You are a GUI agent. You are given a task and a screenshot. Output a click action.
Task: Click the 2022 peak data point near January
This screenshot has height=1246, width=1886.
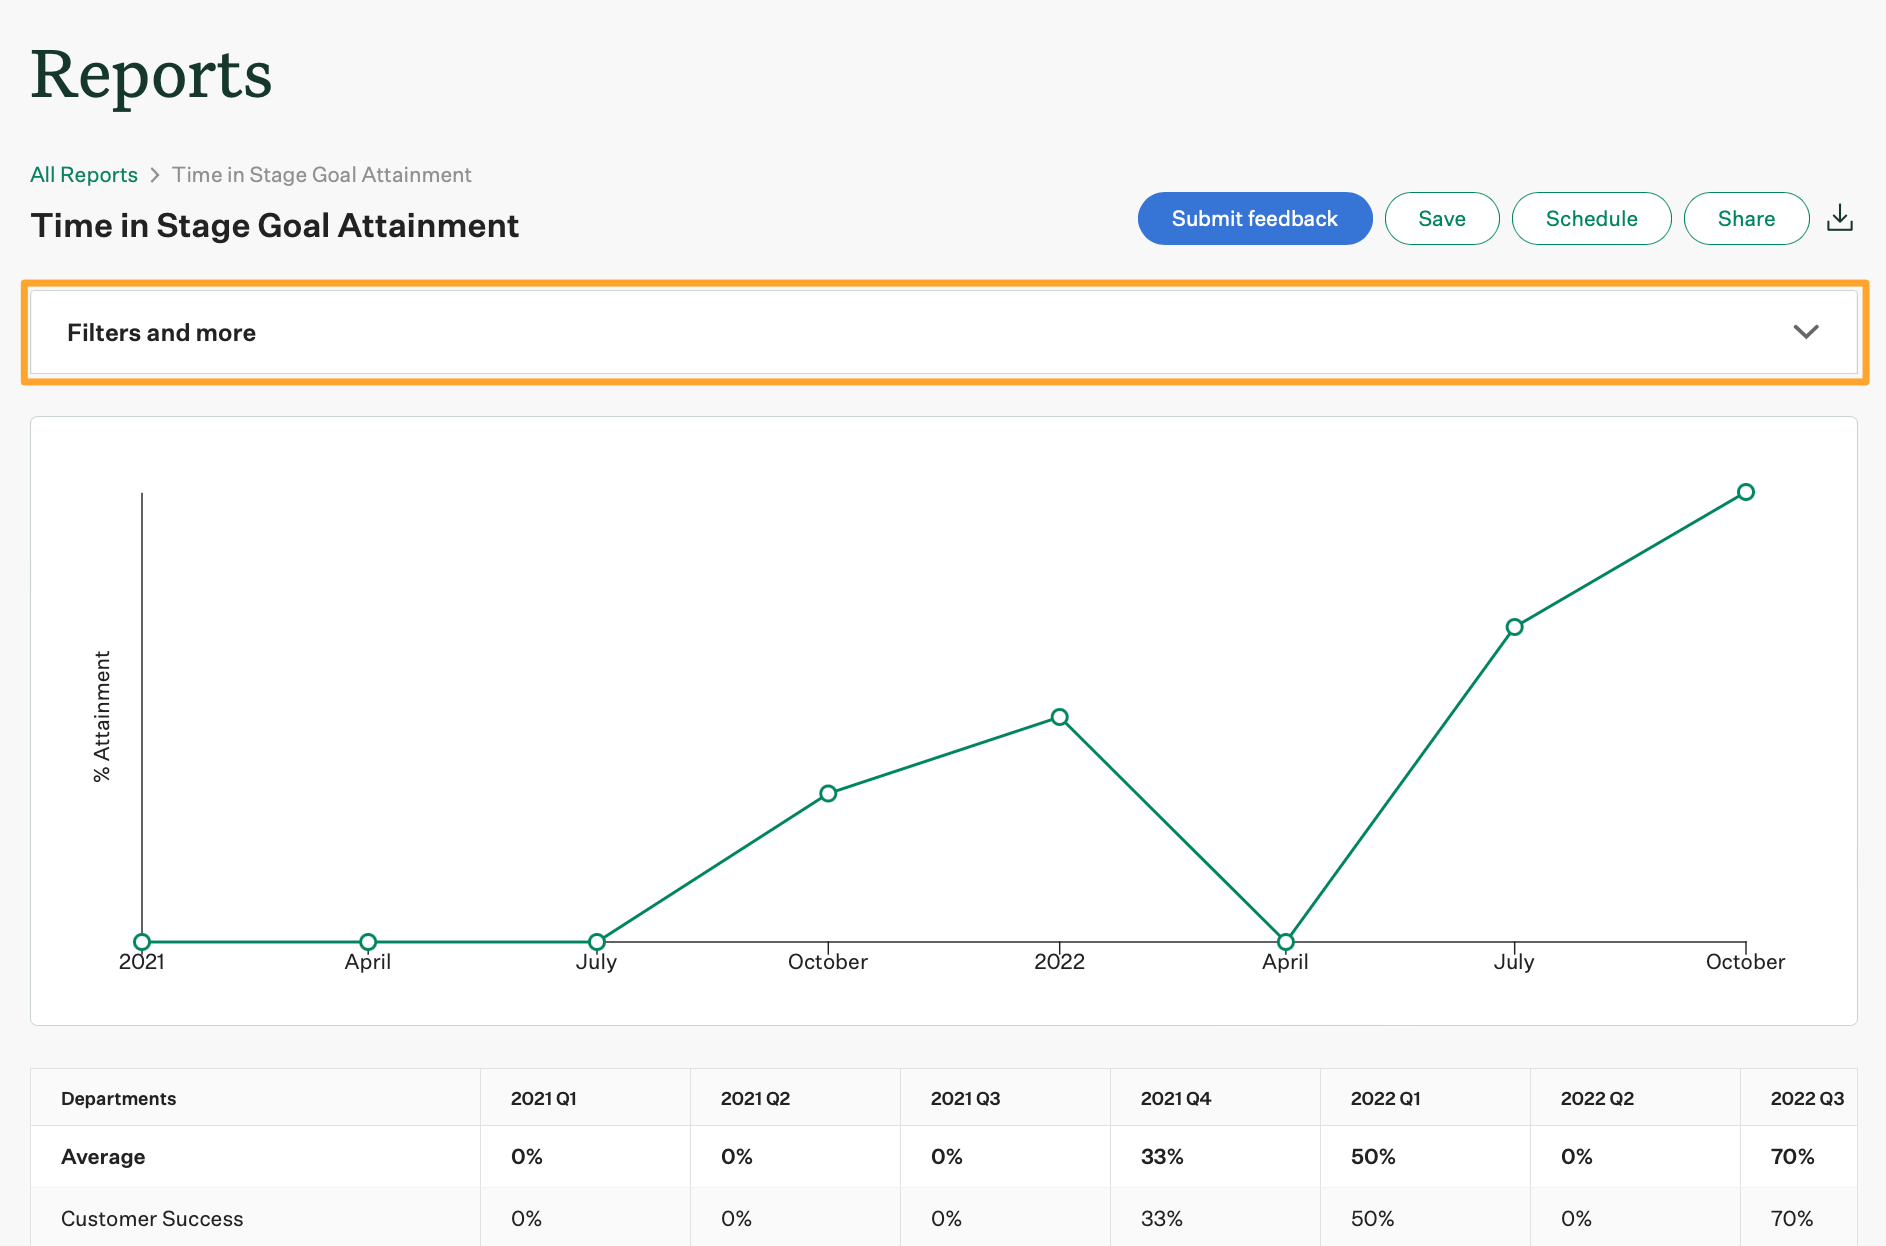pyautogui.click(x=1059, y=717)
